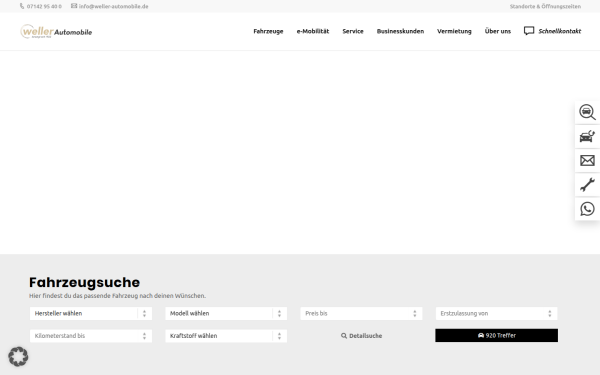Open Standorte & Öffnungszeiten link
Screen dimensions: 600x375
pyautogui.click(x=545, y=7)
